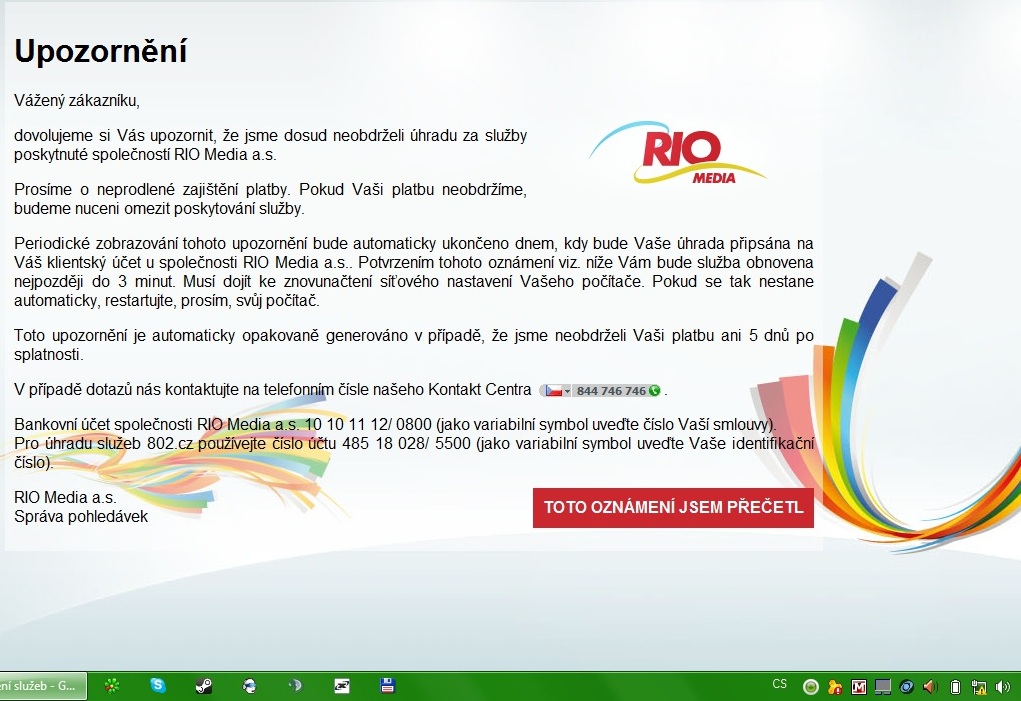Switch to the 'ní služeb - G...' taskbar window button
This screenshot has width=1021, height=701.
[x=43, y=686]
